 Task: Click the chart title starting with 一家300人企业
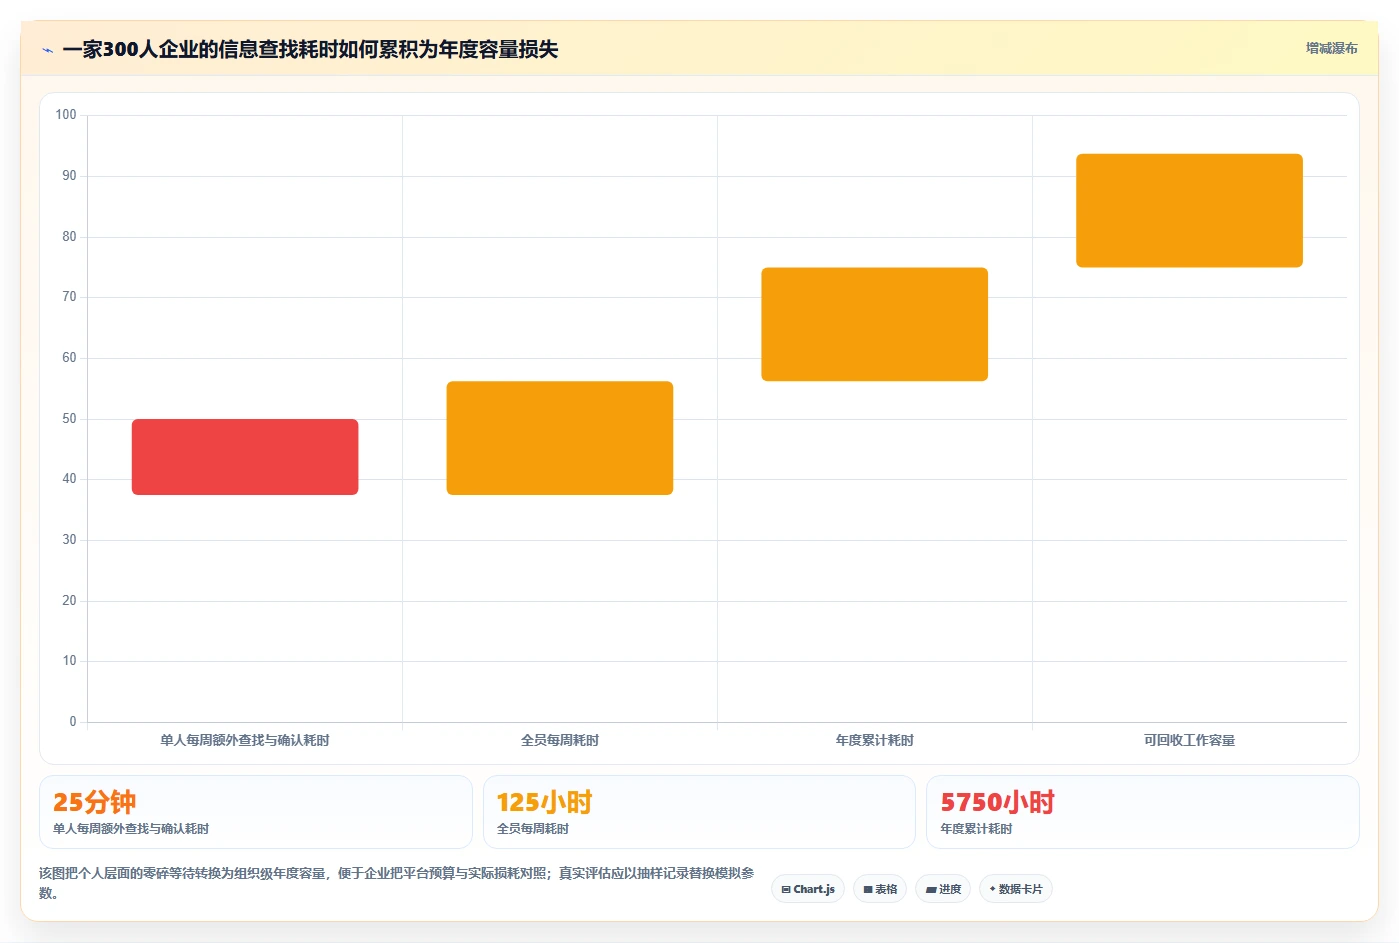[310, 49]
